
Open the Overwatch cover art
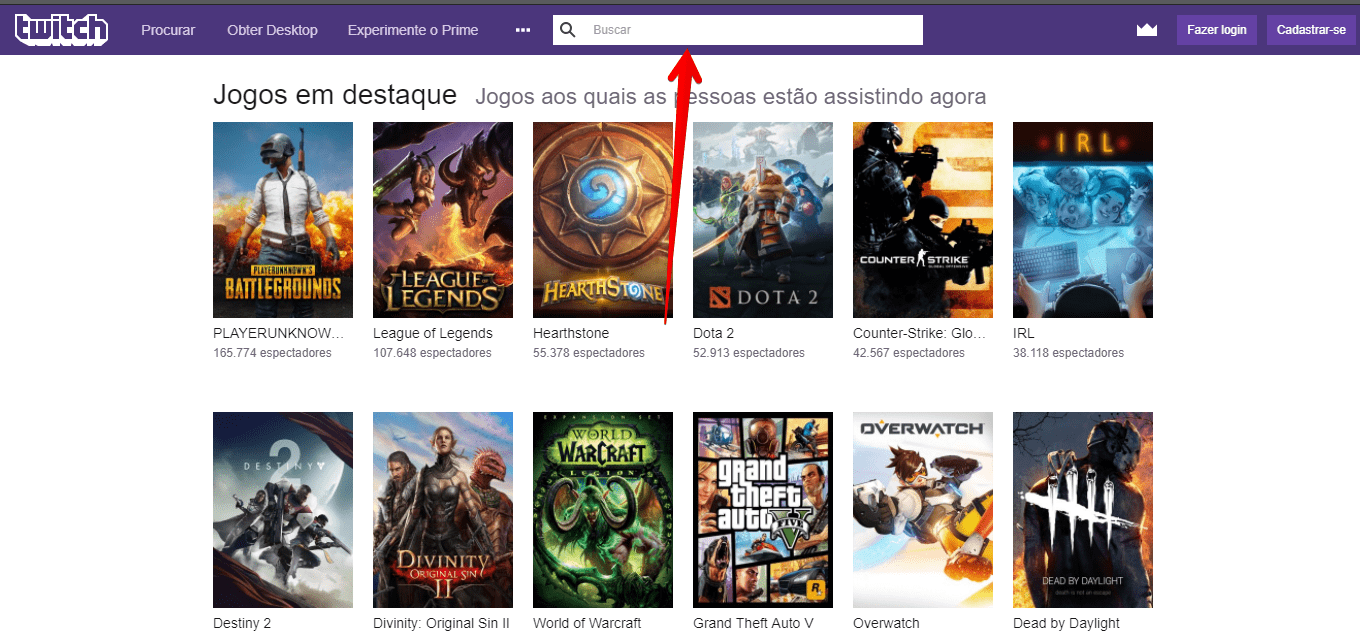(x=923, y=510)
